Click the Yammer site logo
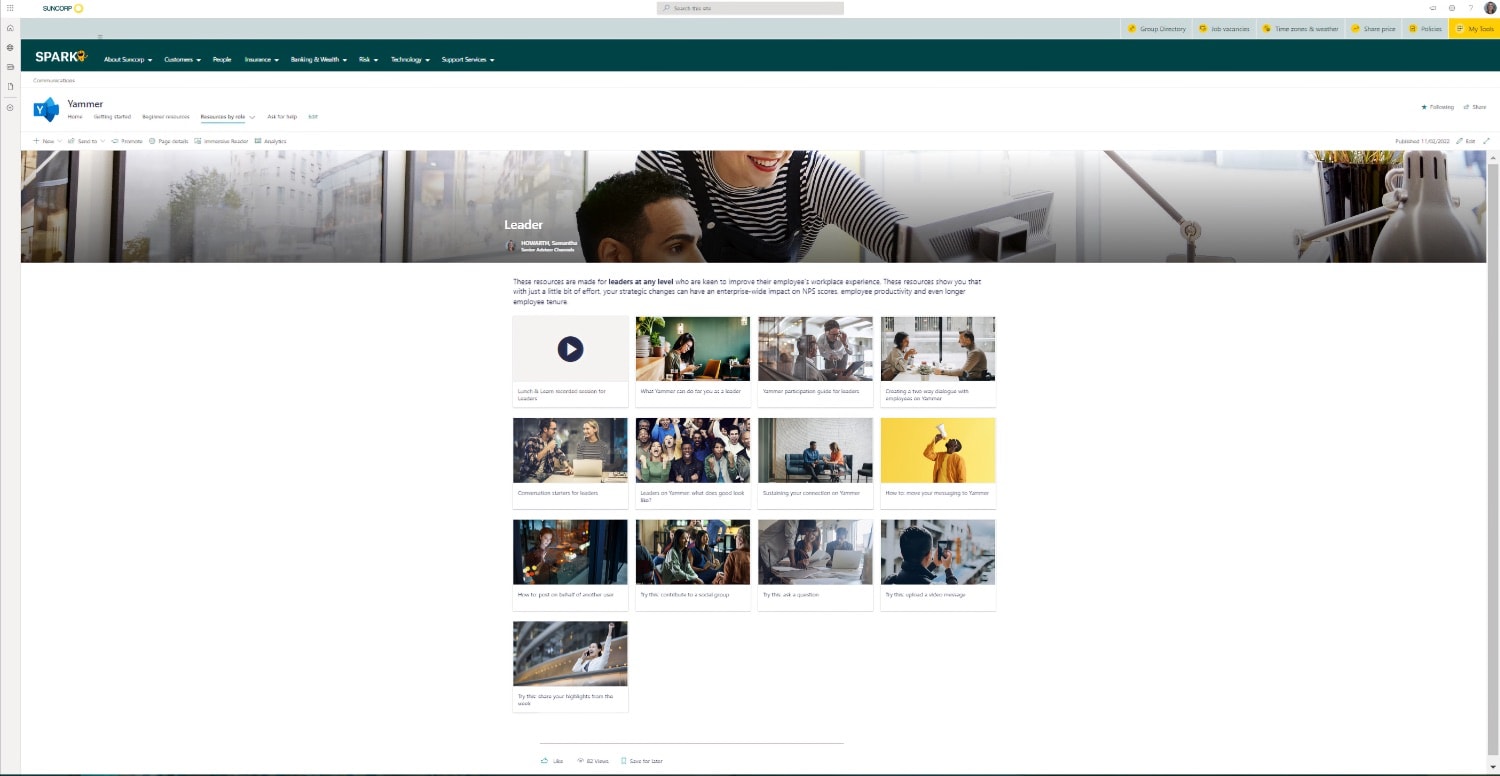Screen dimensions: 1500x776 pos(46,109)
